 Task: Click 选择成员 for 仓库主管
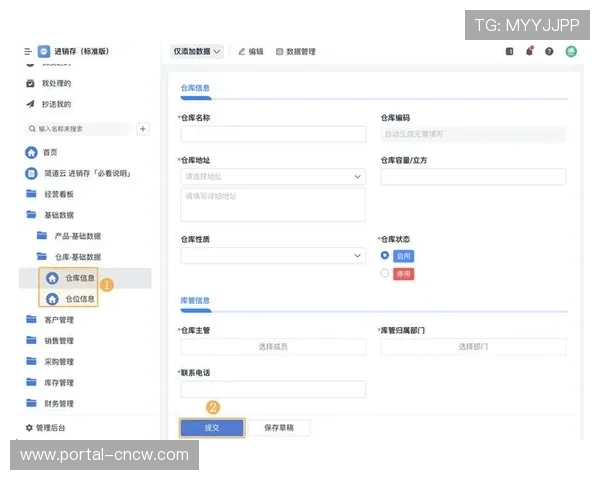(273, 347)
